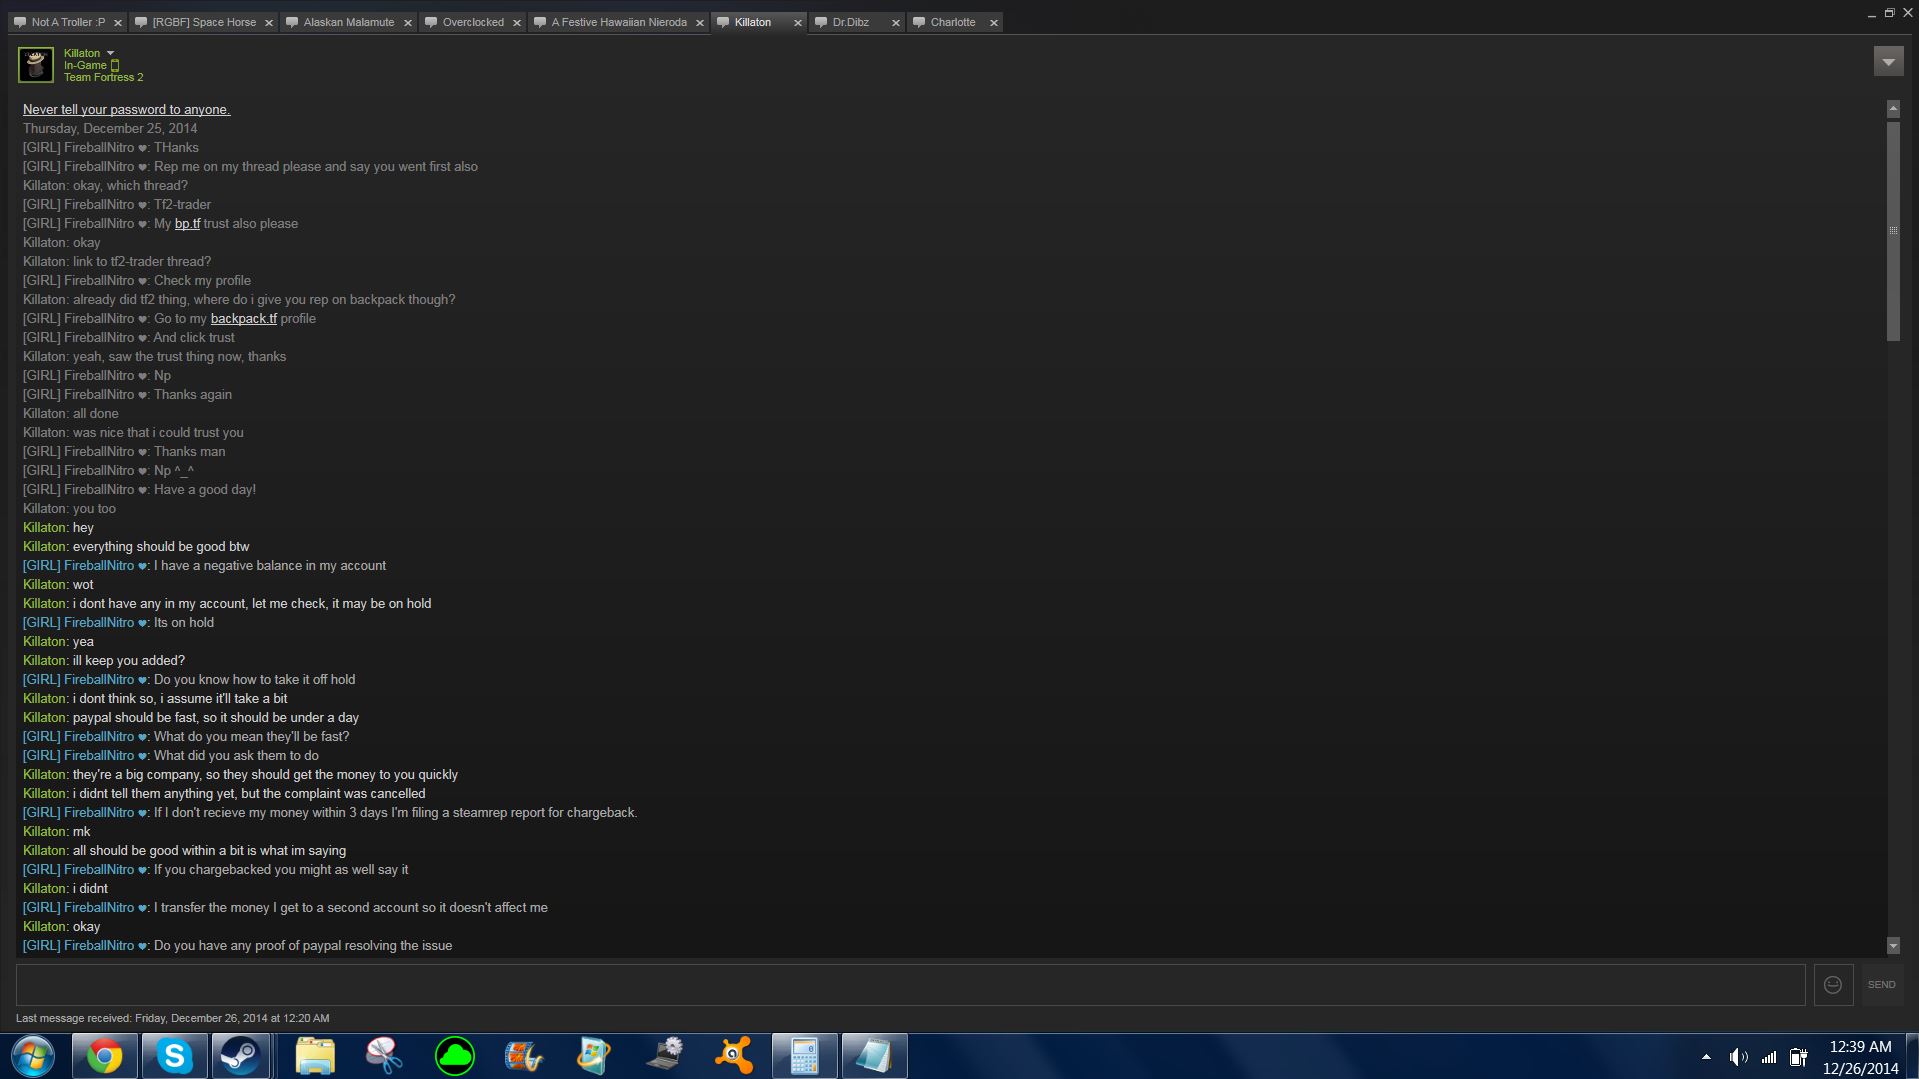1919x1079 pixels.
Task: Click the chat message input field
Action: [x=910, y=985]
